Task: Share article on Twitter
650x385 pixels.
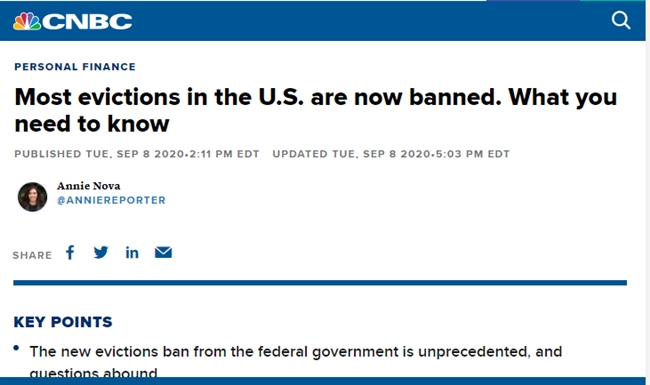Action: tap(101, 252)
